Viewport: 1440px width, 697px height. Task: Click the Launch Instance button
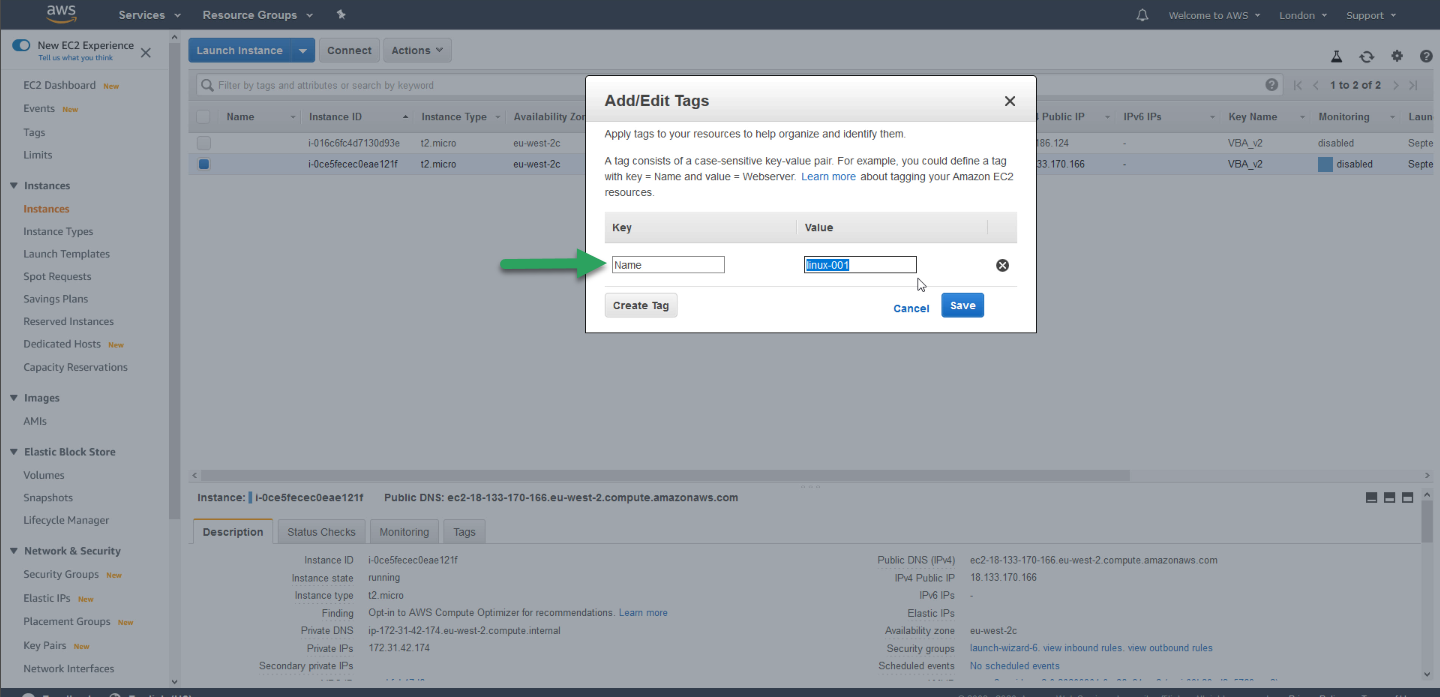click(240, 51)
